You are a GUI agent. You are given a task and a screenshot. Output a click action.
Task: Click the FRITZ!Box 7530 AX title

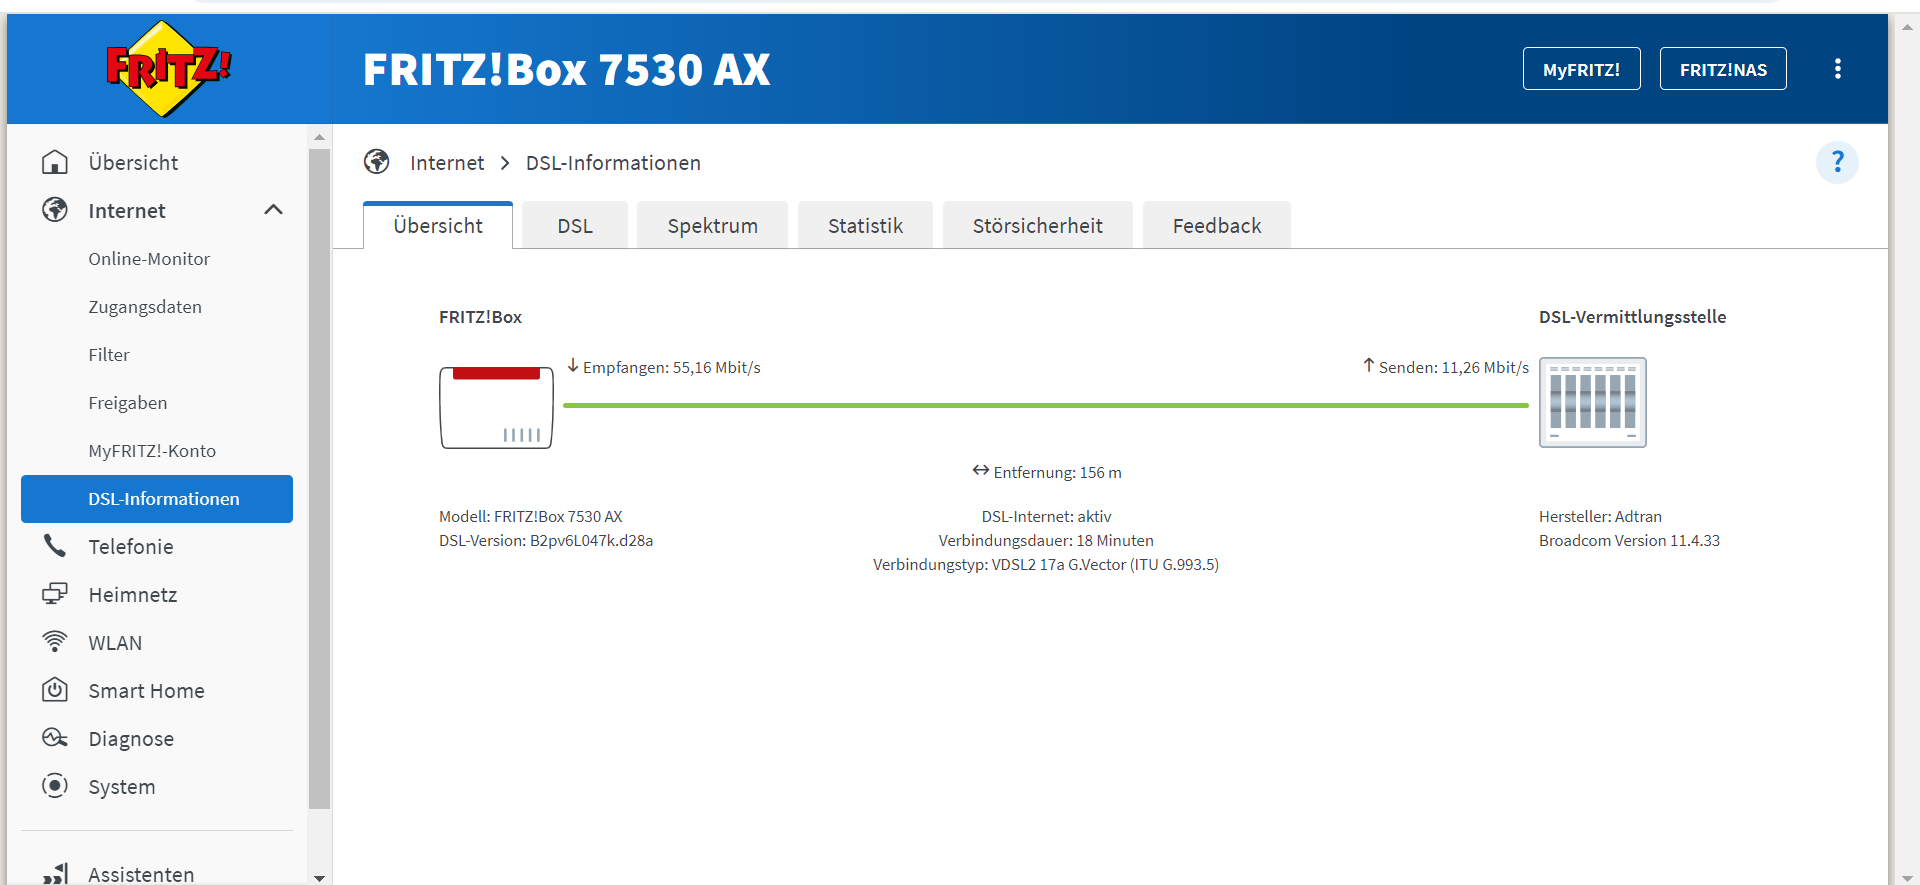click(x=566, y=70)
